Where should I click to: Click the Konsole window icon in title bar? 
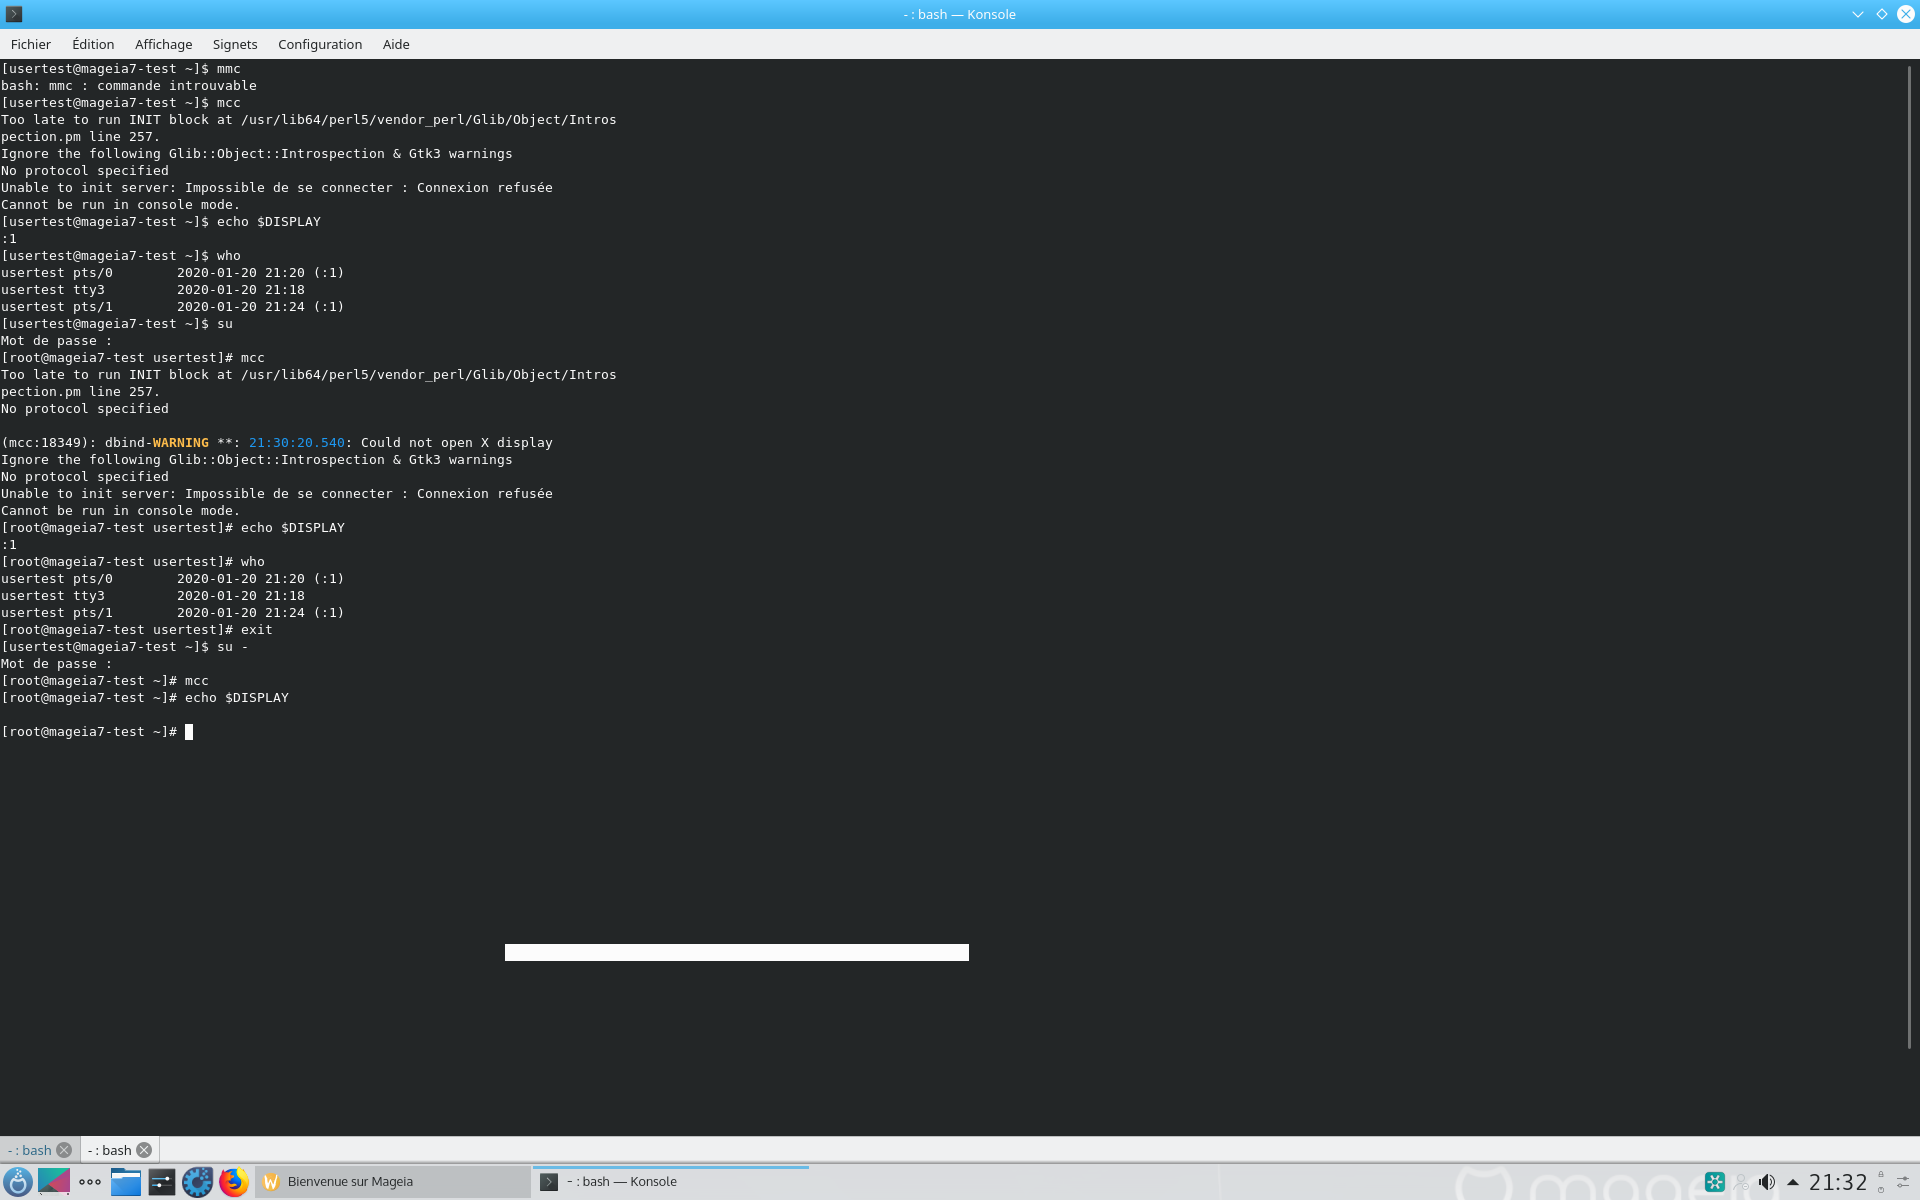coord(14,14)
